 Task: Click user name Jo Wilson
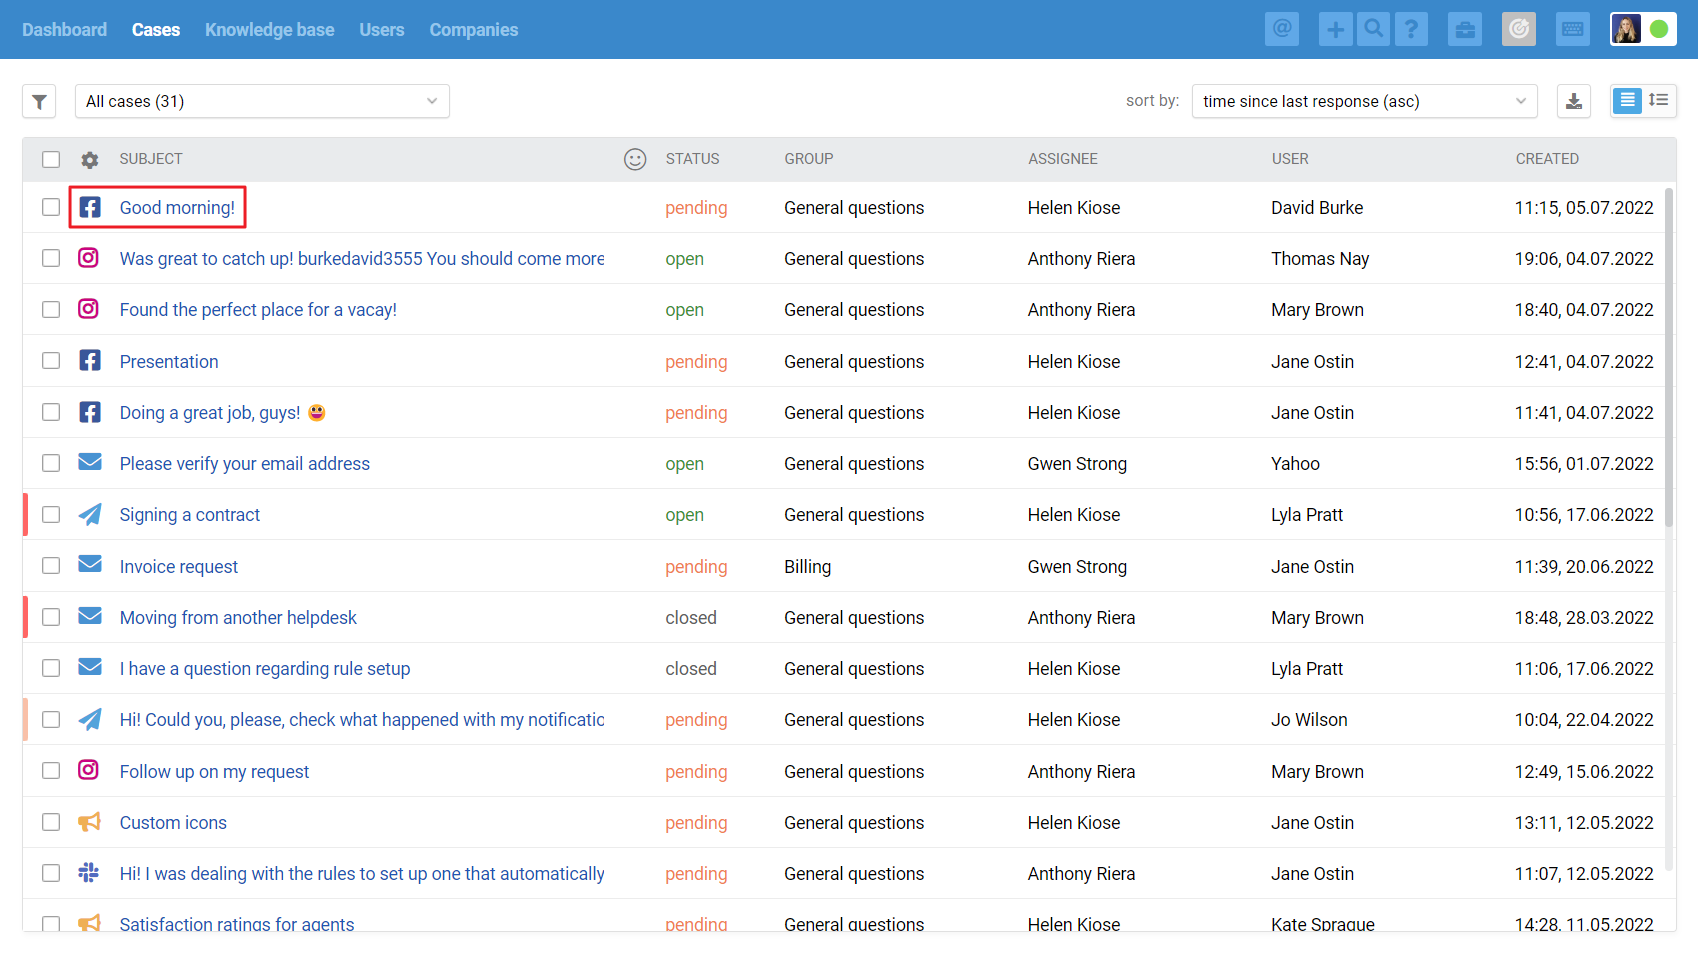click(1309, 720)
